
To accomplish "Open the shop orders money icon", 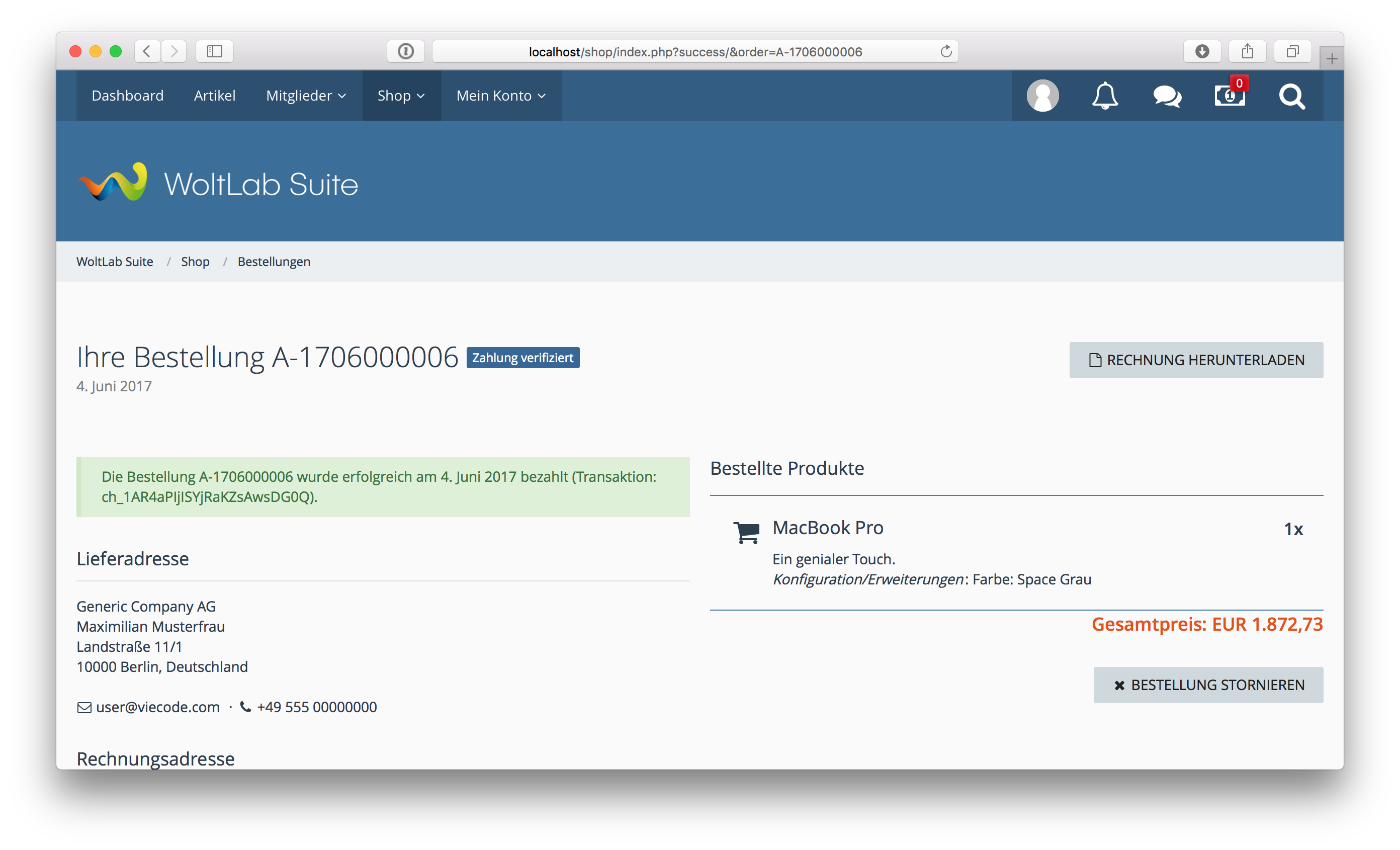I will 1230,96.
